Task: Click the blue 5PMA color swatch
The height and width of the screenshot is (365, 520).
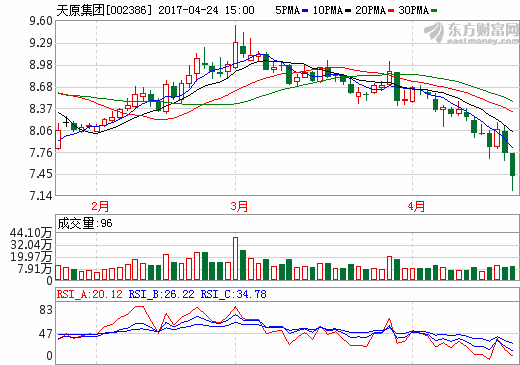Action: pyautogui.click(x=305, y=11)
